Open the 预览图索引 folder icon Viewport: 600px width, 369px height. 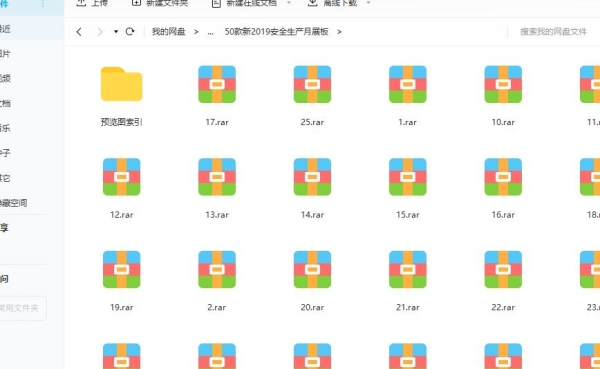coord(121,84)
